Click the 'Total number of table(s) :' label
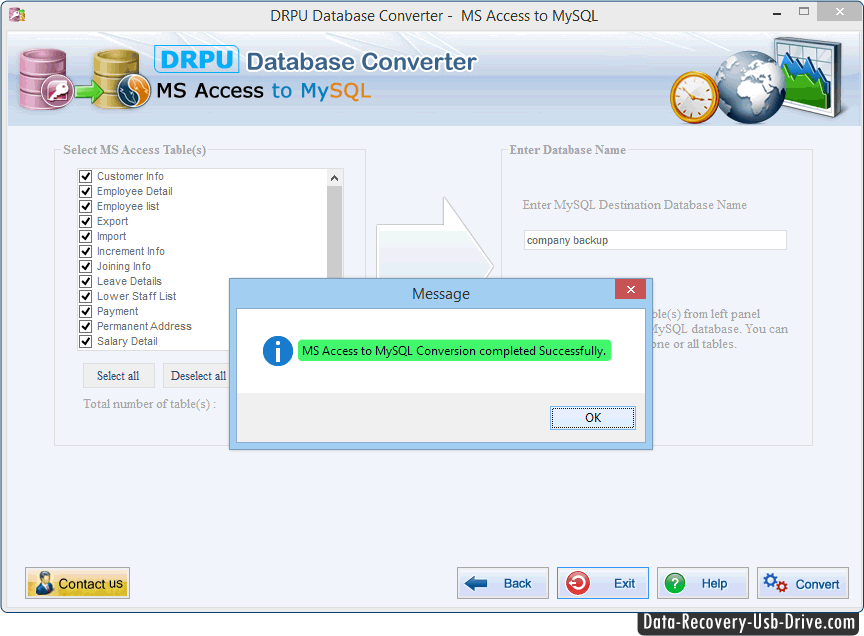 pos(149,404)
